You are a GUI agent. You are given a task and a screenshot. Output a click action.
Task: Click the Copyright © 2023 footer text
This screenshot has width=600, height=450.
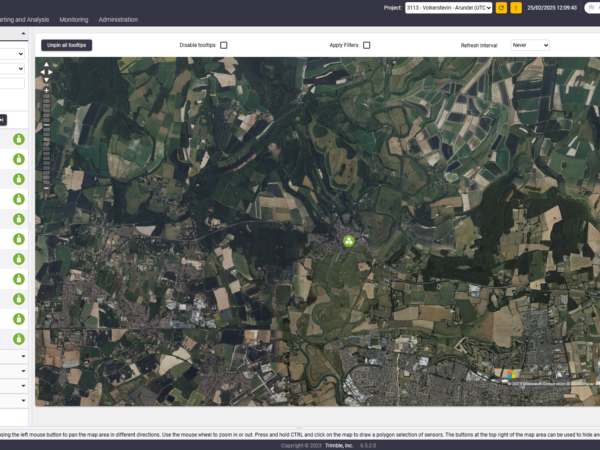(x=301, y=445)
